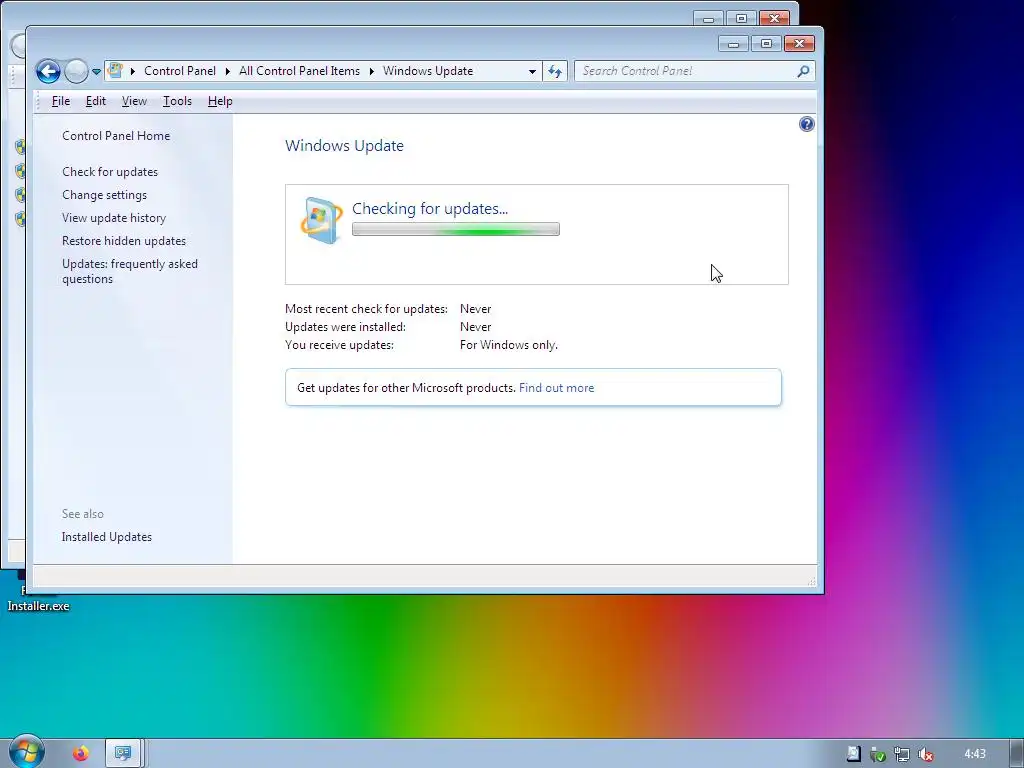The image size is (1024, 768).
Task: Select the Installer.exe desktop icon
Action: [x=38, y=606]
